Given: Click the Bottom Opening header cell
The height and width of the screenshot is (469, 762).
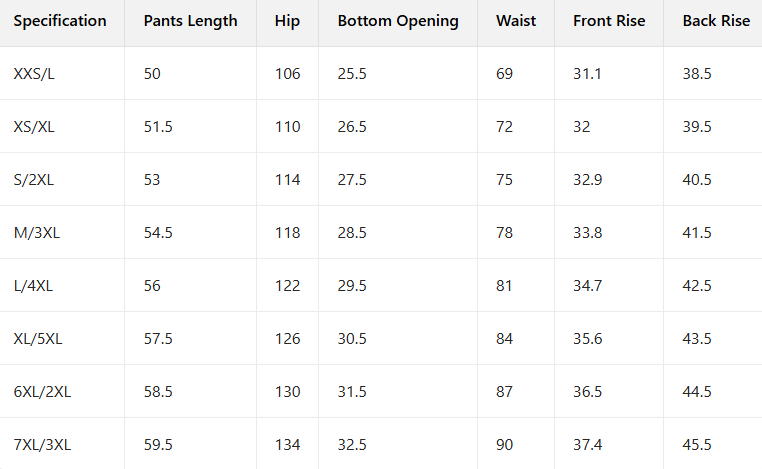Looking at the screenshot, I should (x=398, y=21).
